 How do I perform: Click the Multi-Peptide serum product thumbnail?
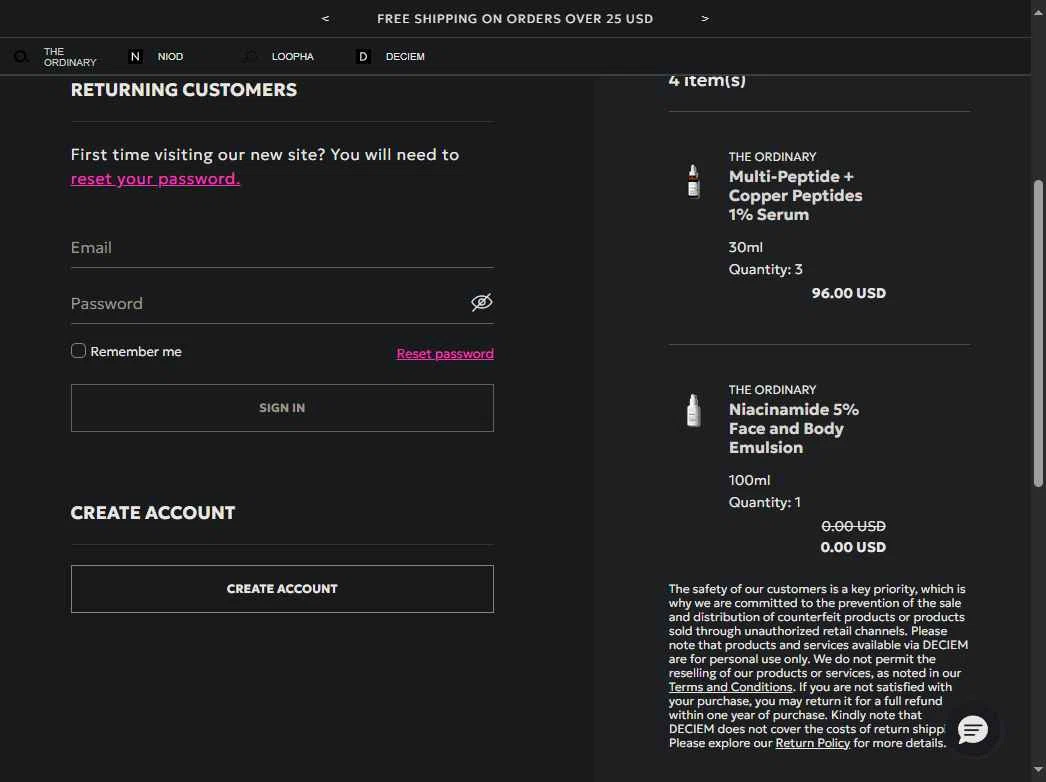tap(693, 182)
